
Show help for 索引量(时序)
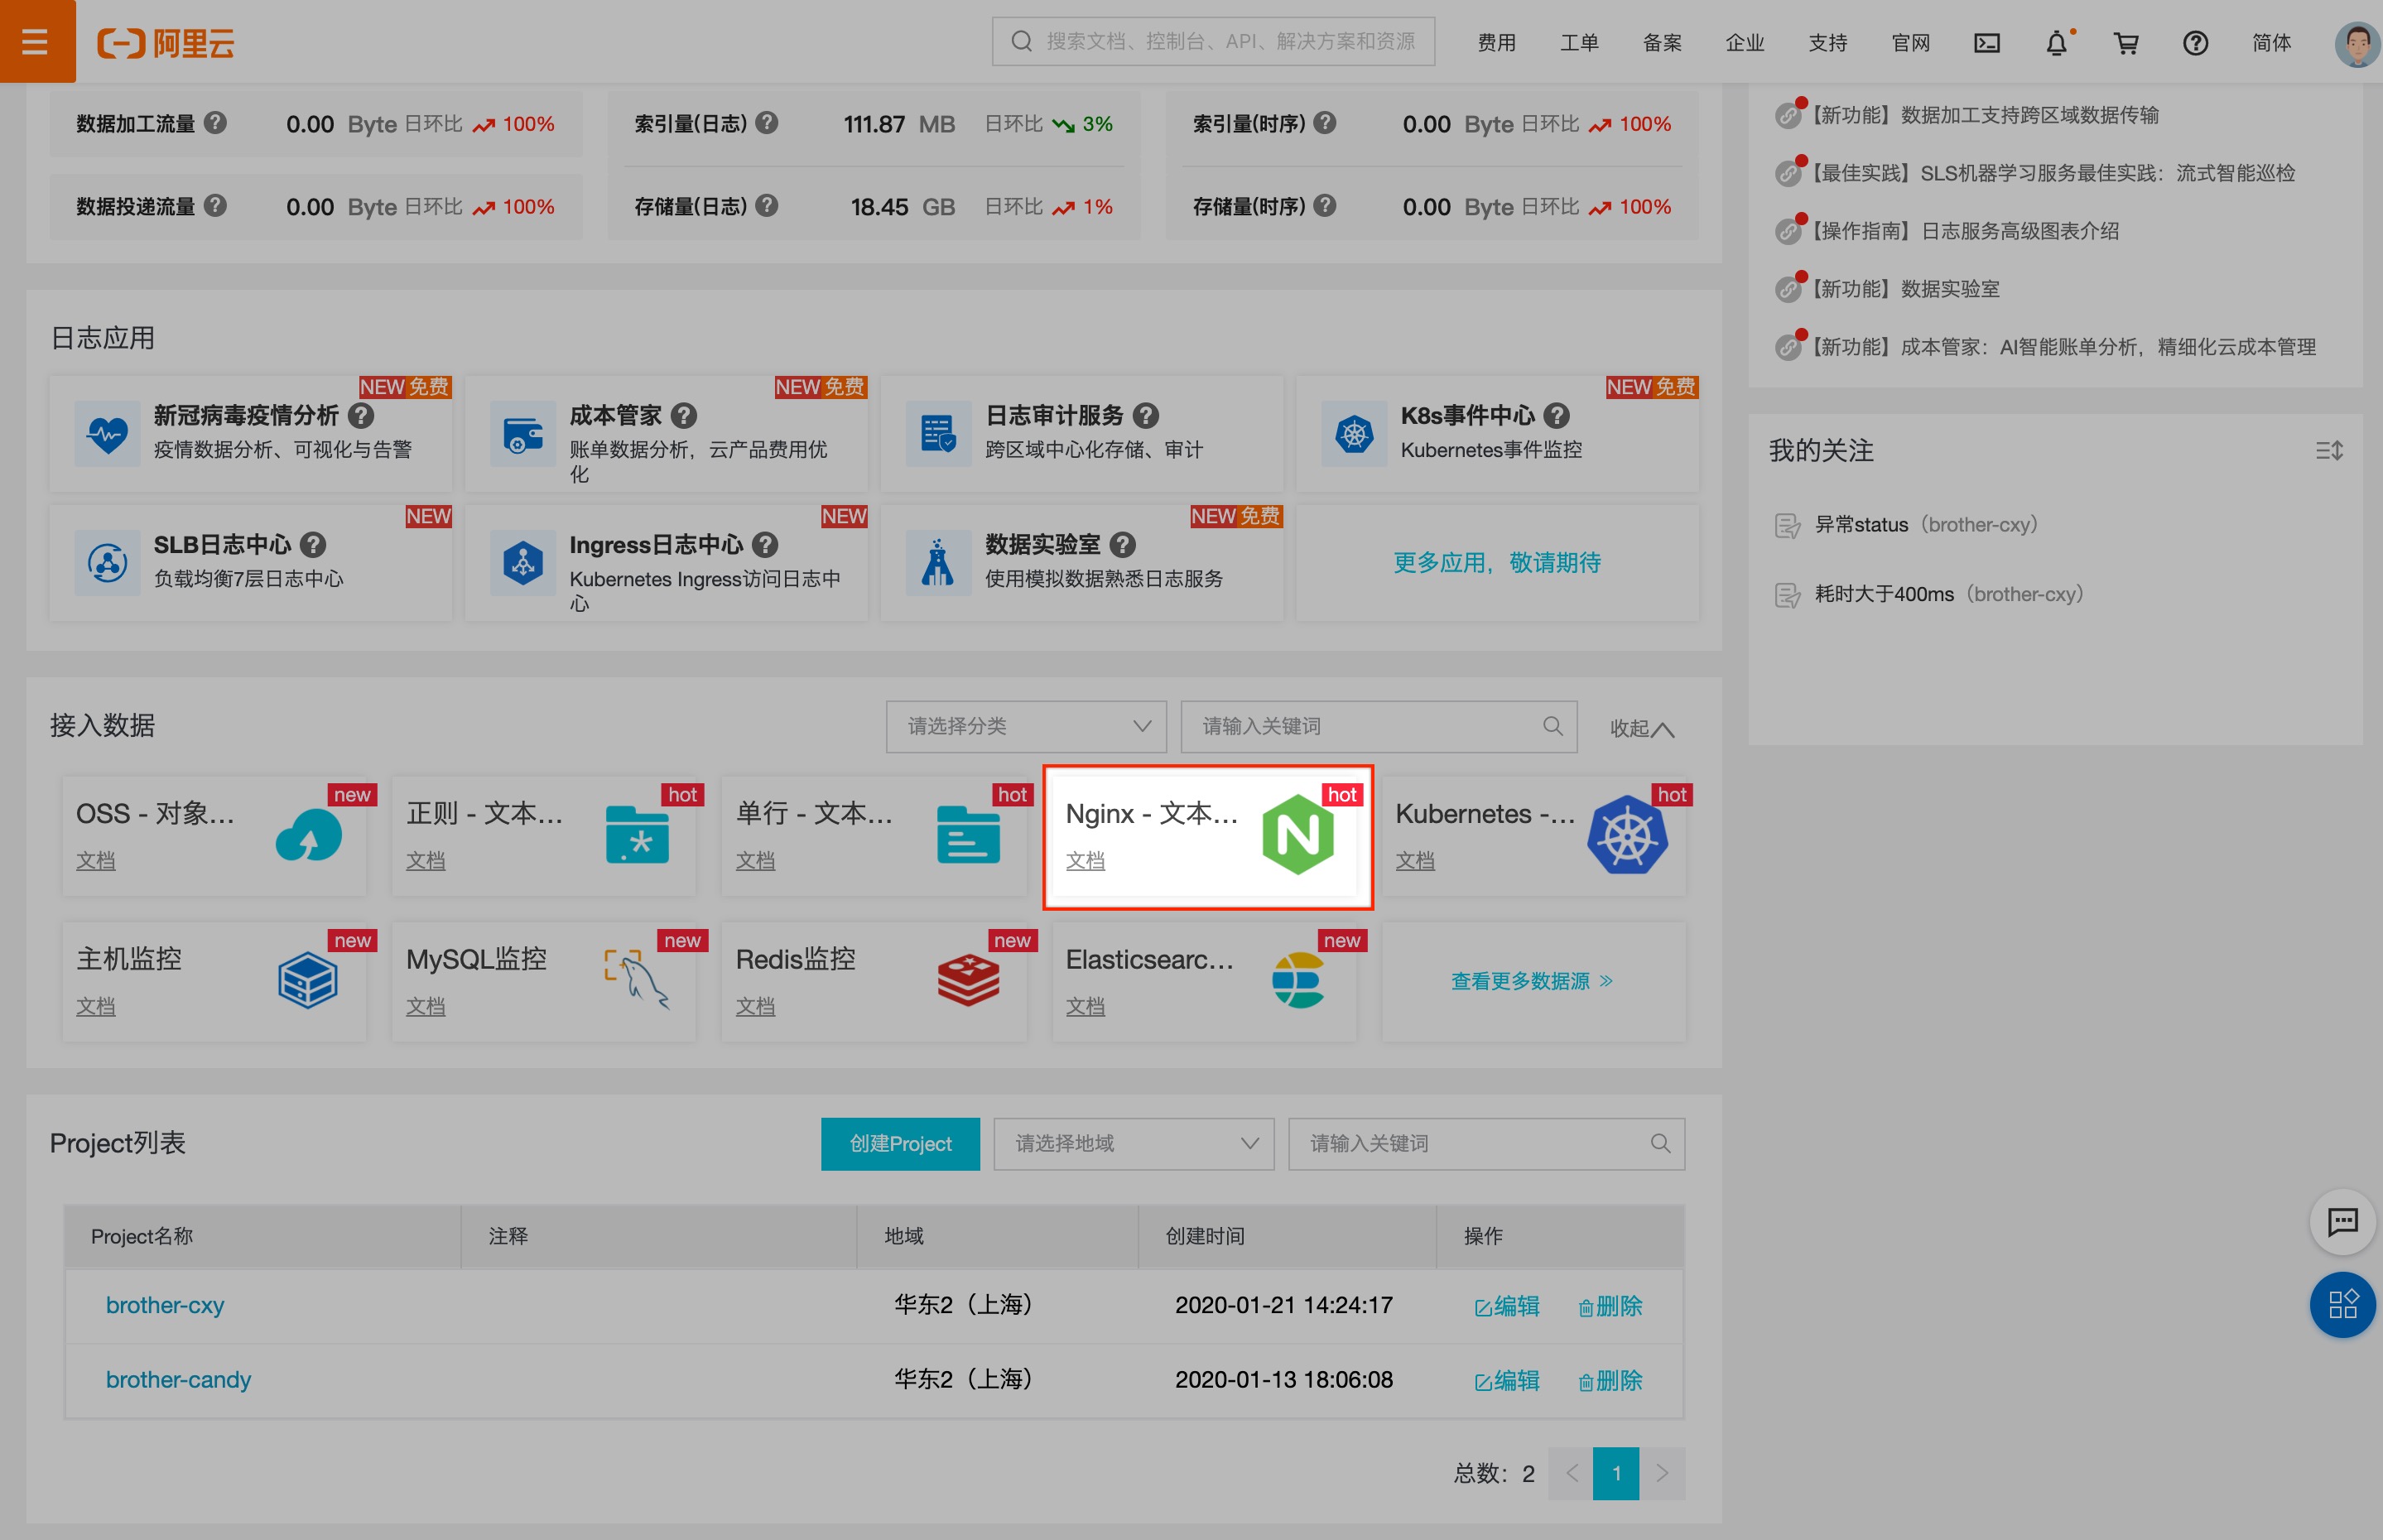1324,122
